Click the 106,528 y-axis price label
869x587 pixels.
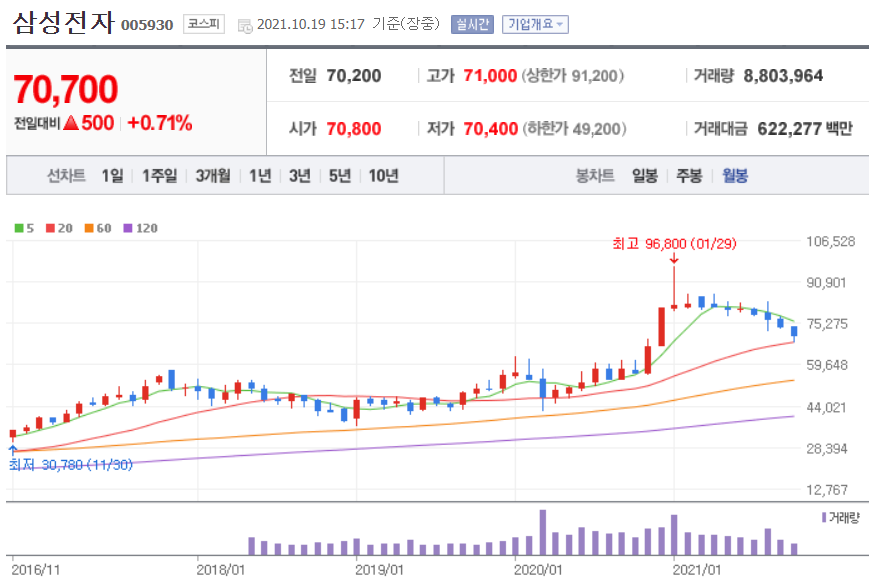pos(831,242)
